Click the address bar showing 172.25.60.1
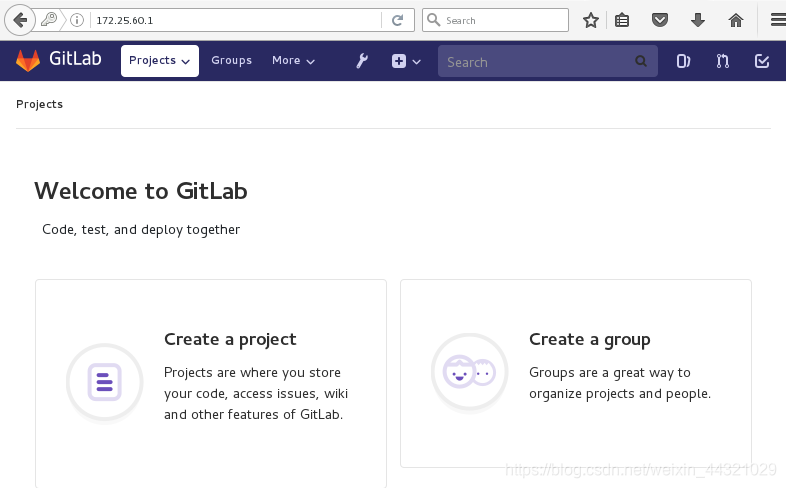 coord(236,21)
